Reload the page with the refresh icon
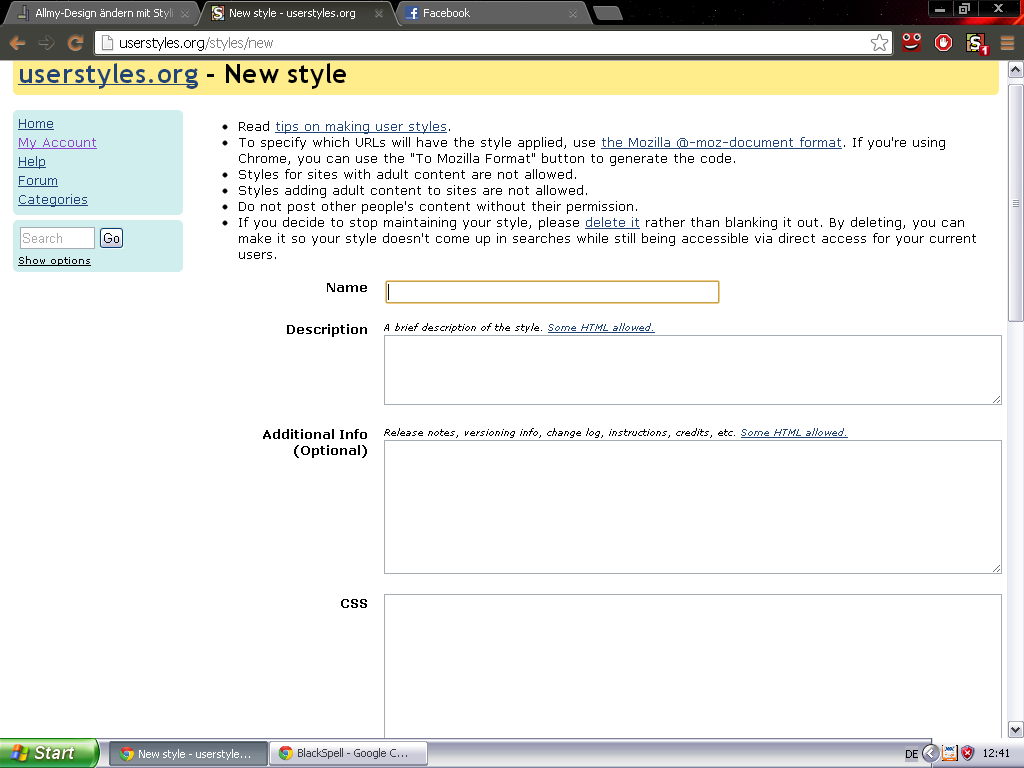Image resolution: width=1024 pixels, height=768 pixels. click(75, 43)
